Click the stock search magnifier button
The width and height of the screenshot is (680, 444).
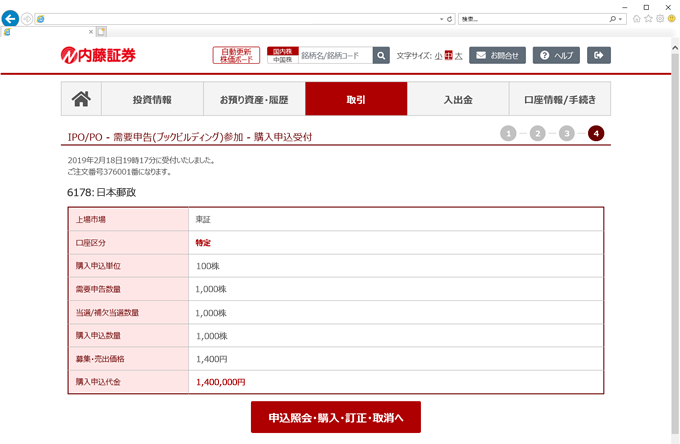[x=381, y=55]
